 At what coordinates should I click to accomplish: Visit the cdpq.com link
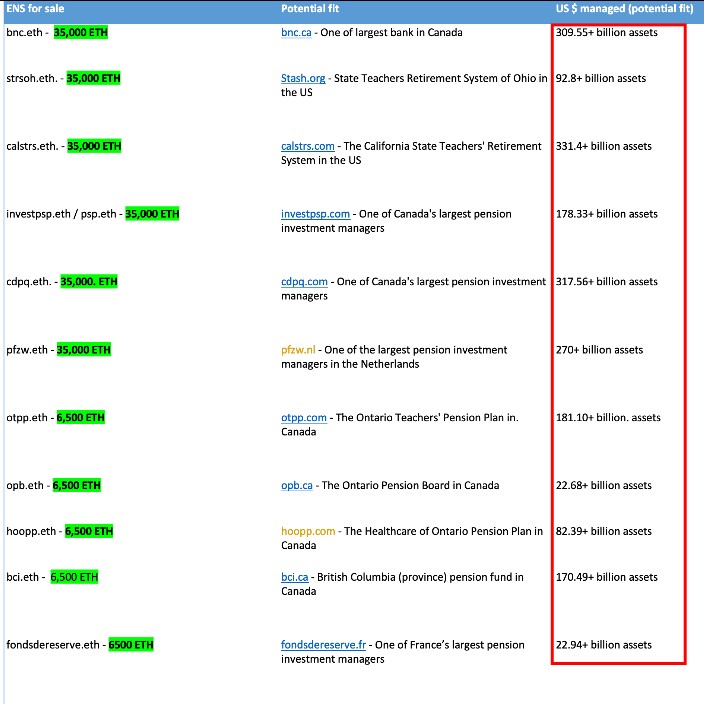pos(304,282)
